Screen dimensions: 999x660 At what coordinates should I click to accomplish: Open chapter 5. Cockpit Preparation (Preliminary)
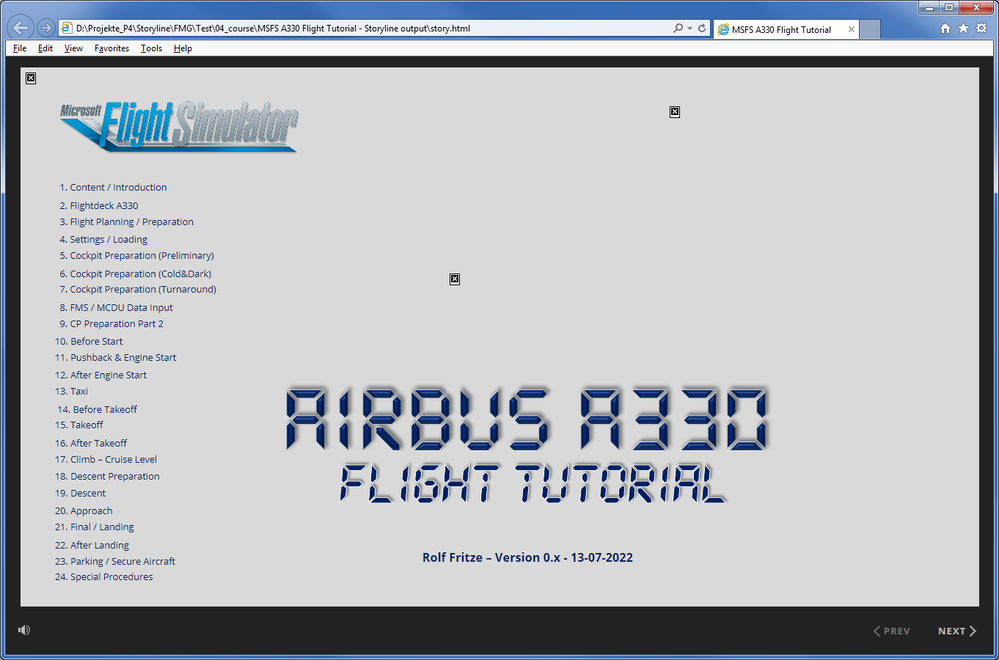(136, 255)
